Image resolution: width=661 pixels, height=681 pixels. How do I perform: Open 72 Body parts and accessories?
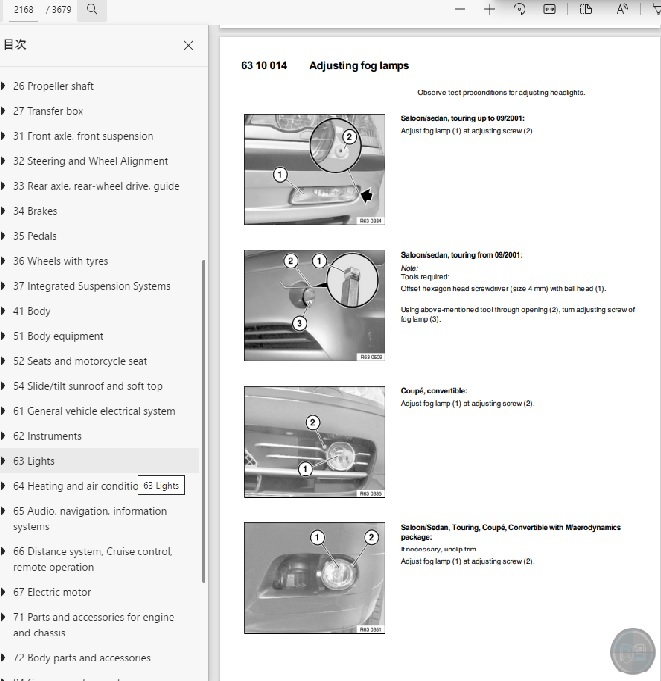pos(82,658)
